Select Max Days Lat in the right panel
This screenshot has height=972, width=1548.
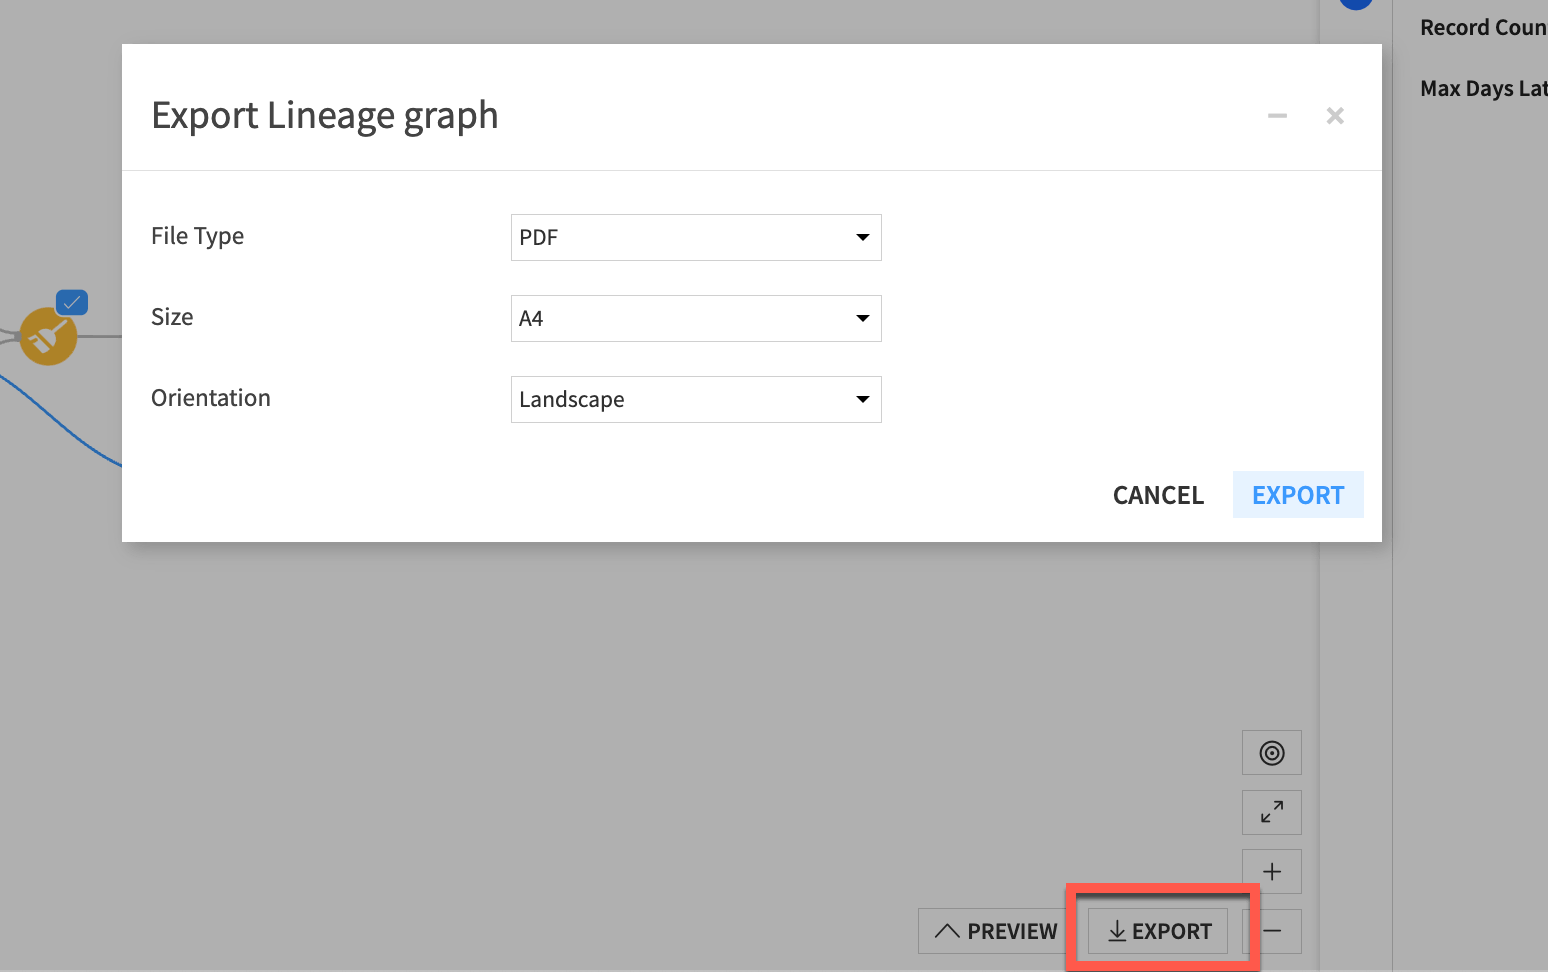tap(1482, 88)
